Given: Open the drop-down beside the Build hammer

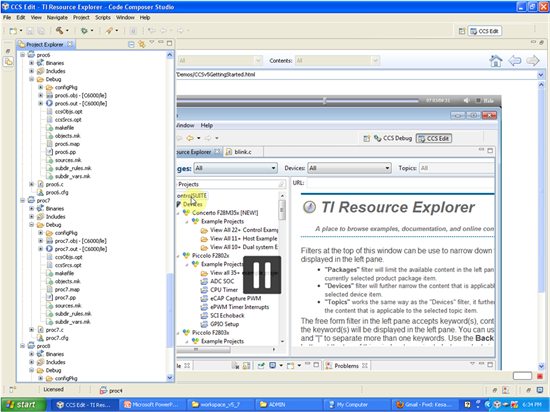Looking at the screenshot, I should (x=67, y=31).
